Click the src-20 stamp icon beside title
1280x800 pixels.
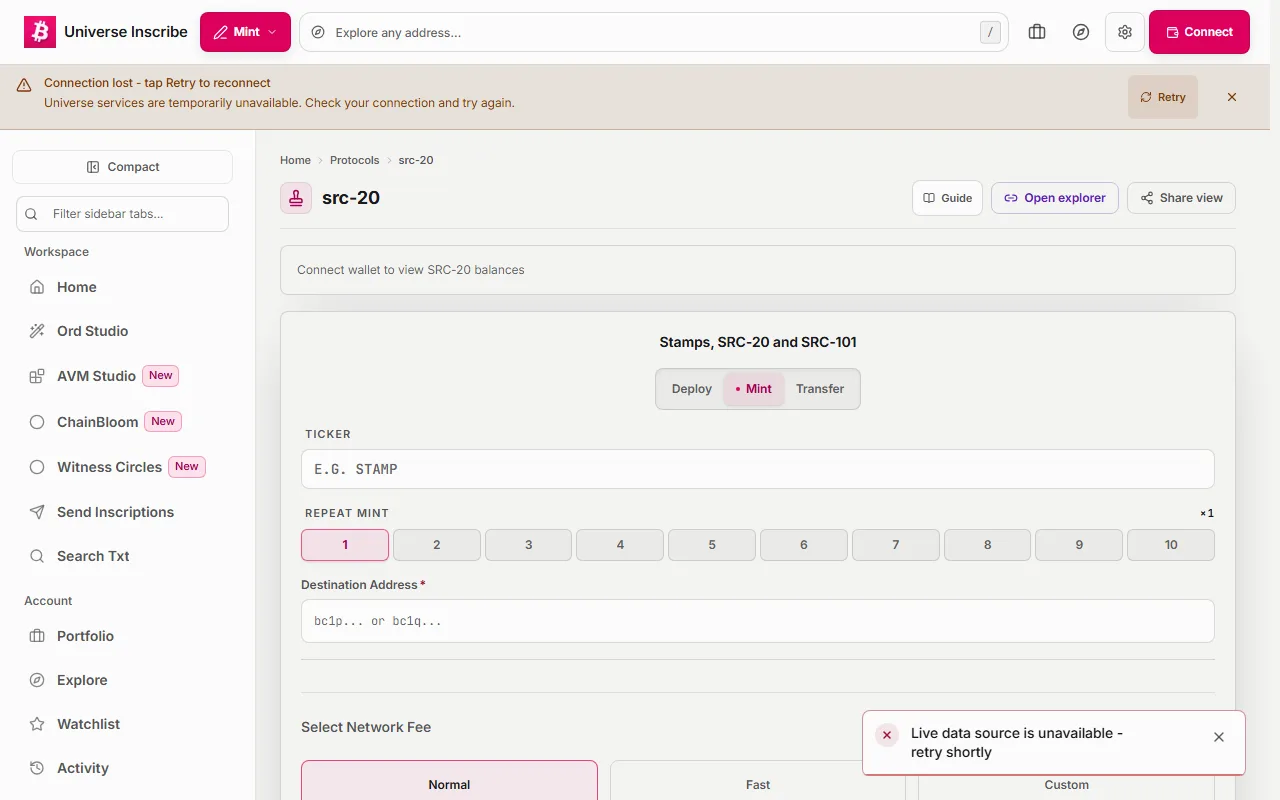pos(296,198)
